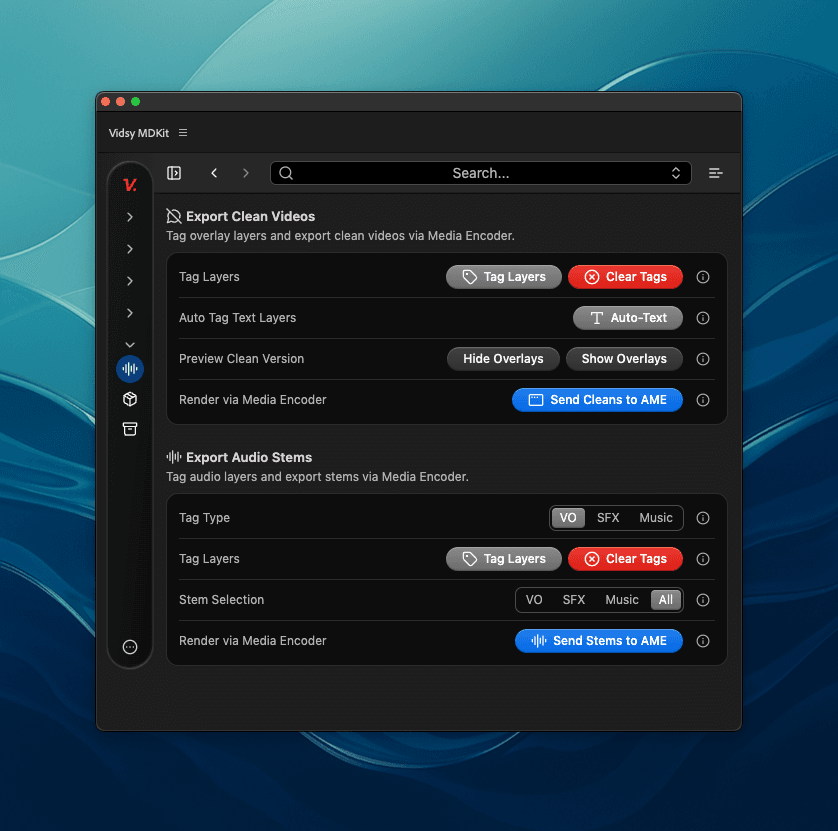Image resolution: width=838 pixels, height=831 pixels.
Task: Expand the third sidebar chevron section
Action: point(130,281)
